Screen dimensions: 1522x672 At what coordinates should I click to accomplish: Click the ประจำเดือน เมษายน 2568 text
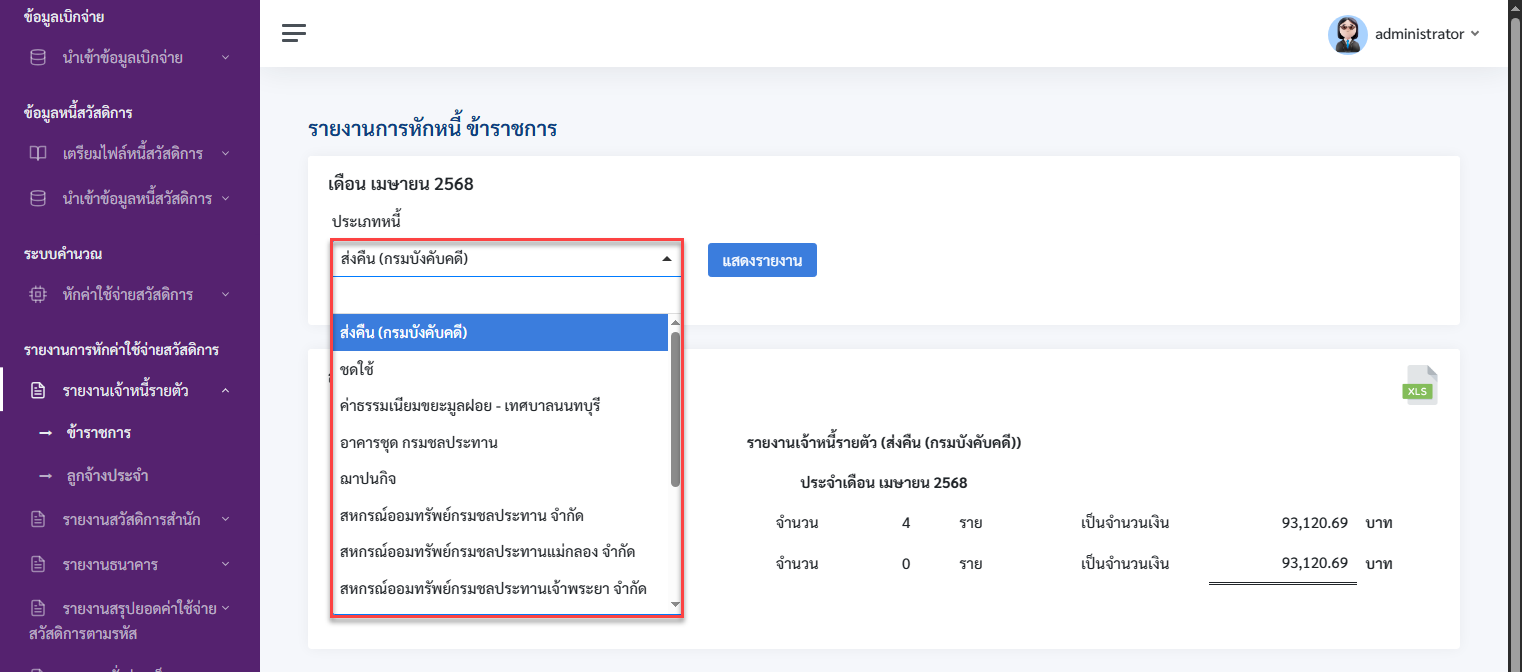(x=884, y=483)
